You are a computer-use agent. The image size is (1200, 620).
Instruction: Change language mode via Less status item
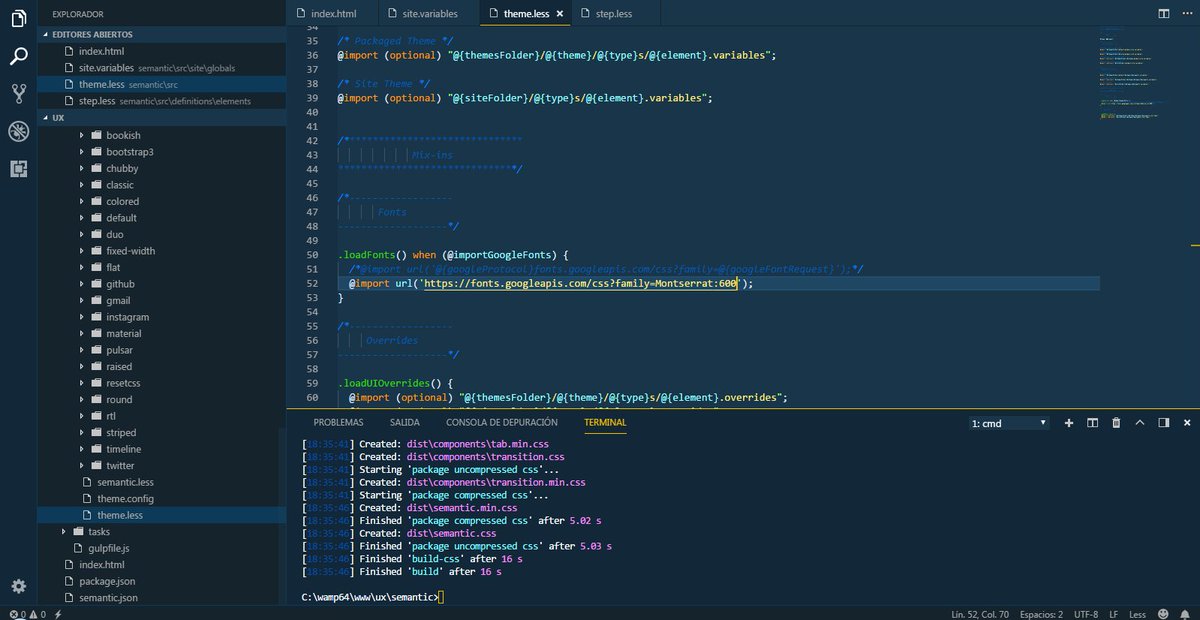(x=1137, y=613)
